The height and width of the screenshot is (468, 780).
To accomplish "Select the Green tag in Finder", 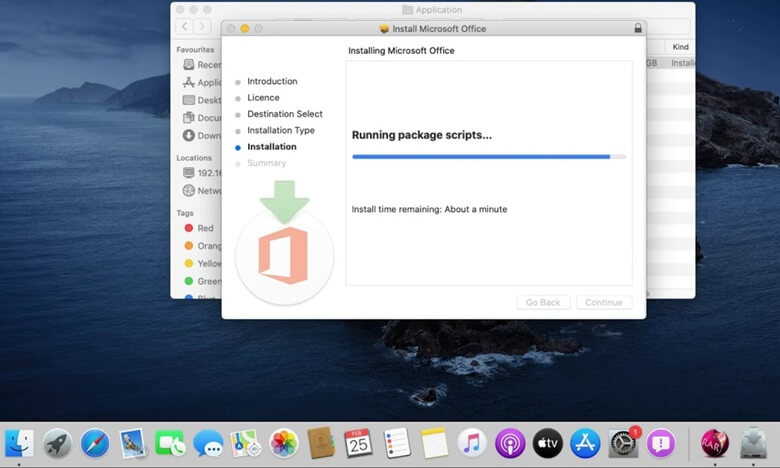I will pyautogui.click(x=202, y=281).
